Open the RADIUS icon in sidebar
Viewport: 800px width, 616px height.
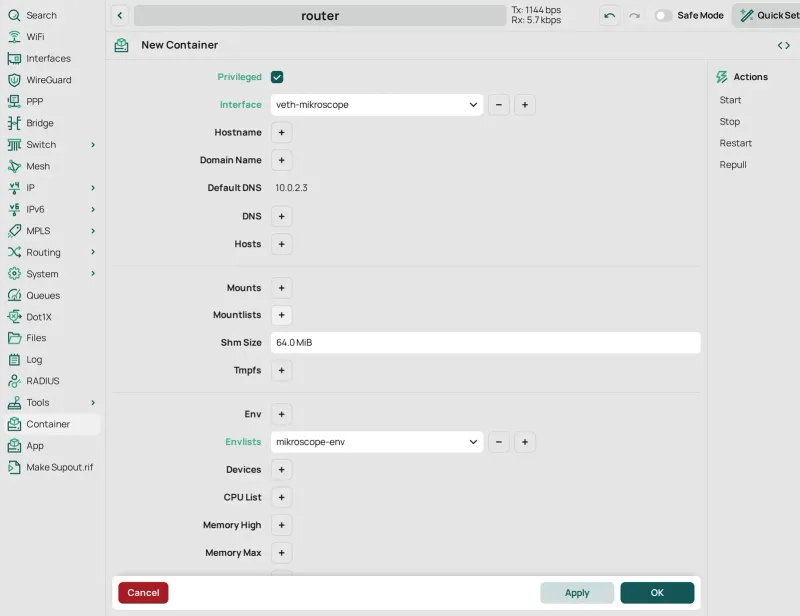14,381
